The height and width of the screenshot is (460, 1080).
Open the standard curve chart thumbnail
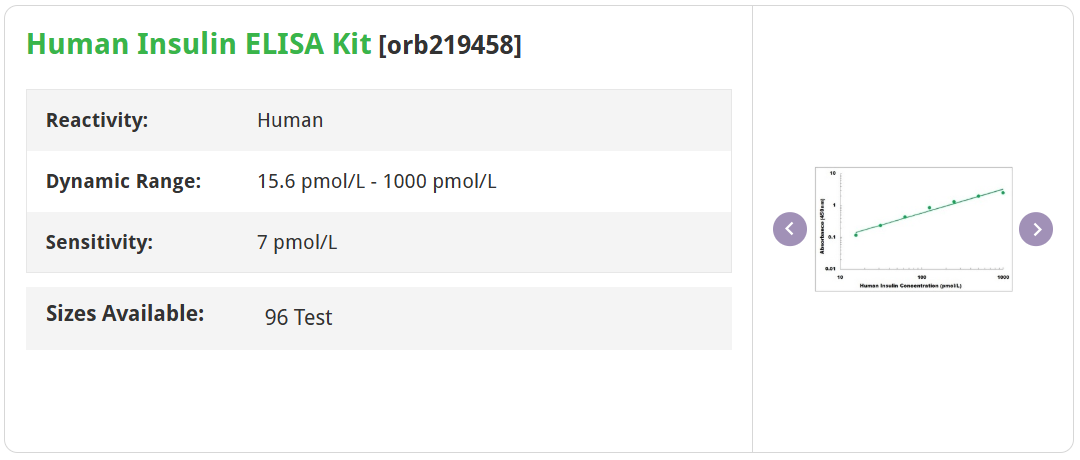point(913,229)
